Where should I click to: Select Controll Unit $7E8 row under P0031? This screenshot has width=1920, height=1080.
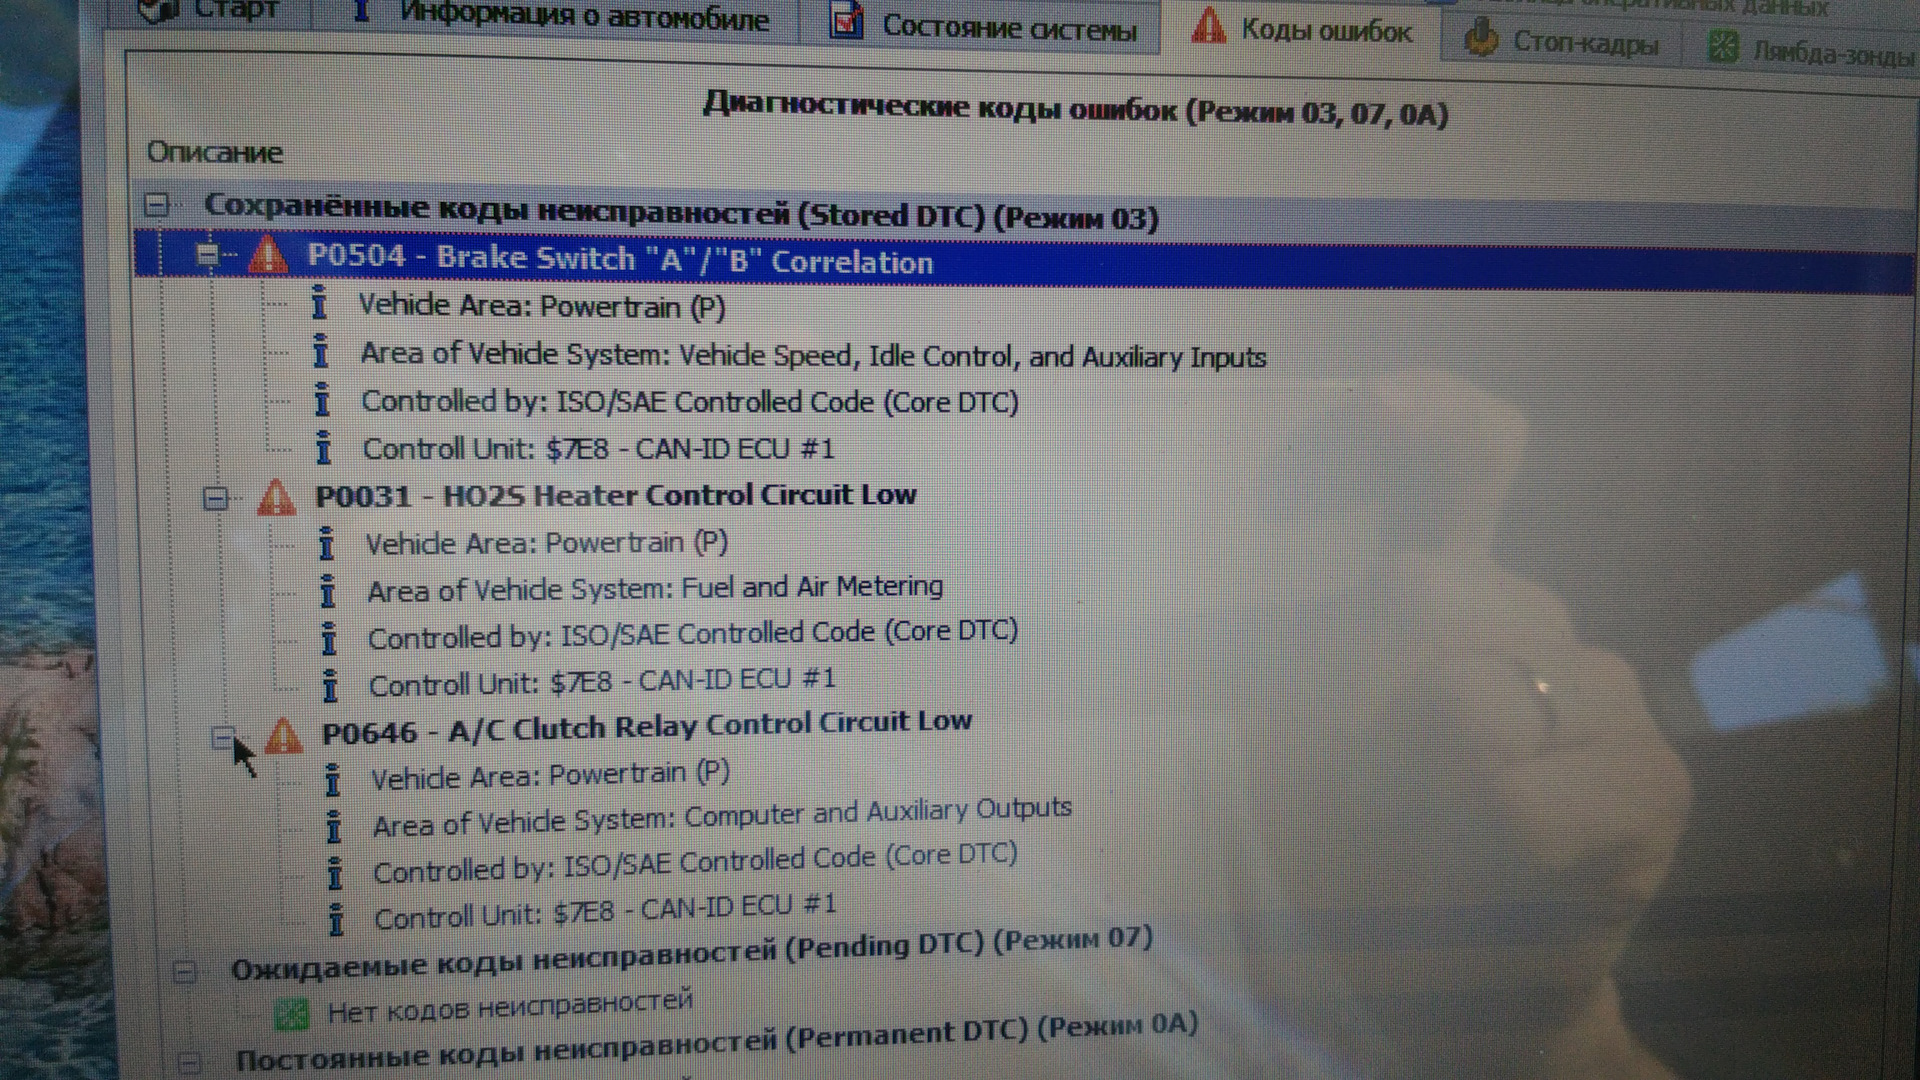(x=602, y=682)
